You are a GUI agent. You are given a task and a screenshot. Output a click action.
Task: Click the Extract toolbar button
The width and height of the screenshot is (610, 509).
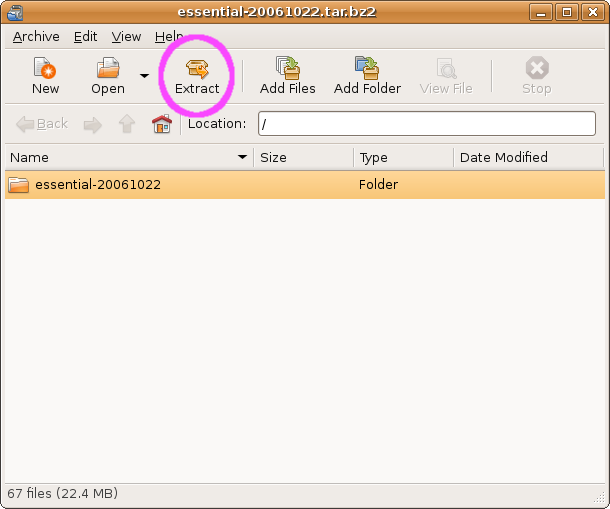(x=197, y=76)
